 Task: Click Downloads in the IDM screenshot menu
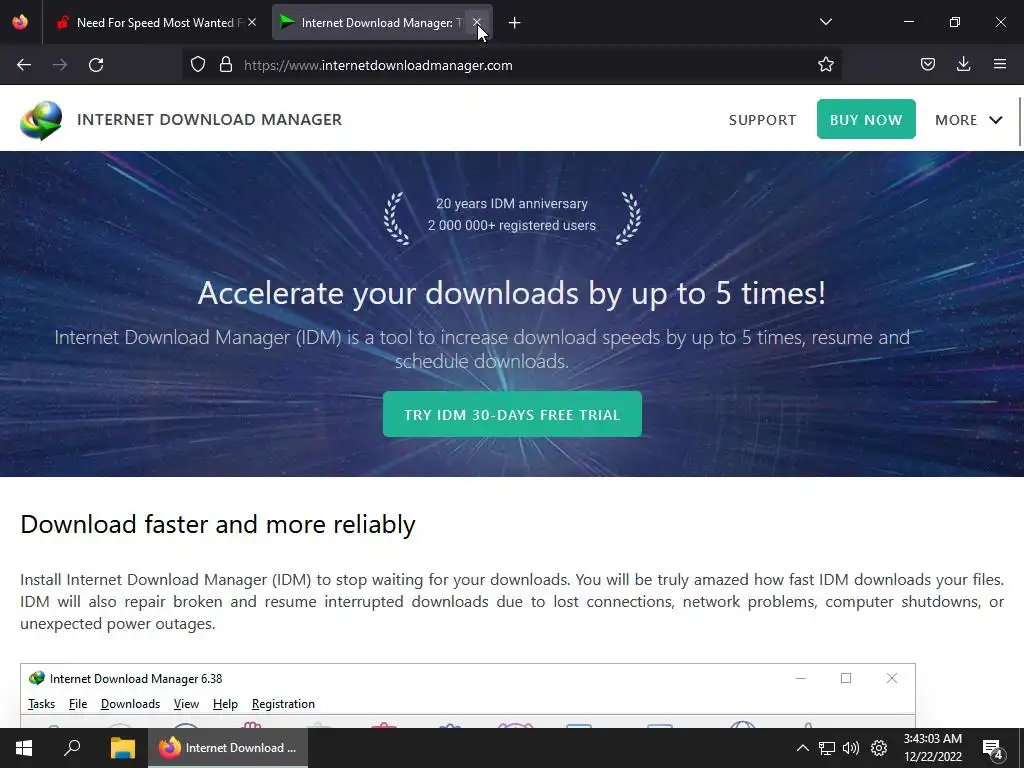click(x=130, y=703)
